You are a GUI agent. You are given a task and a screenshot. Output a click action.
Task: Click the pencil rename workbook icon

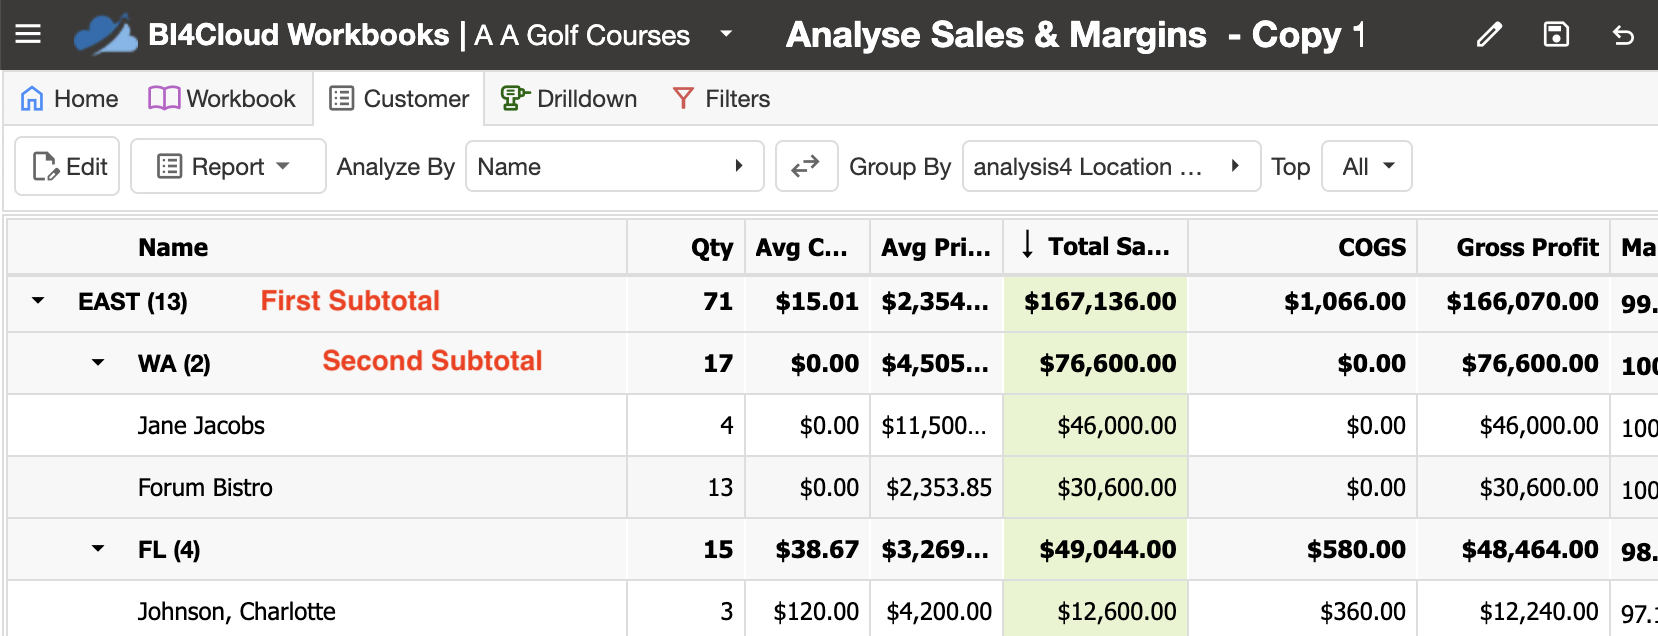[x=1489, y=35]
